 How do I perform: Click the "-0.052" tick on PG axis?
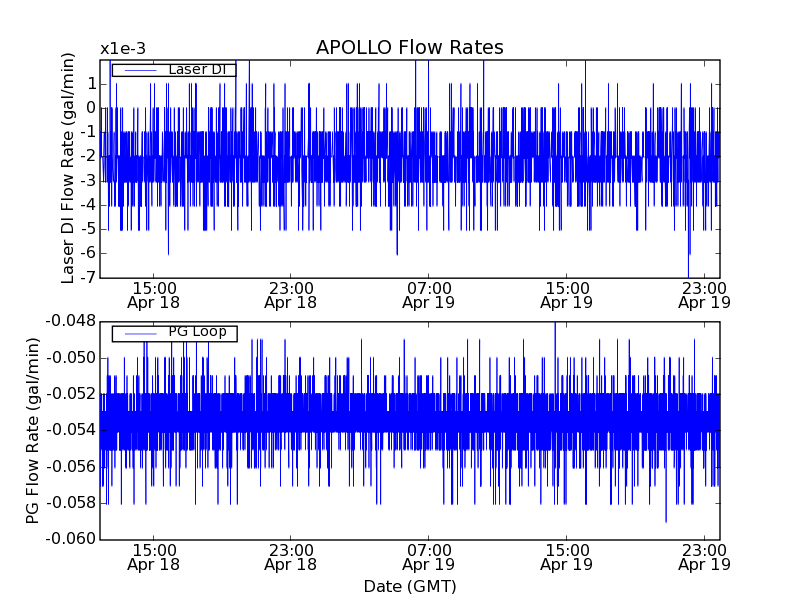71,394
